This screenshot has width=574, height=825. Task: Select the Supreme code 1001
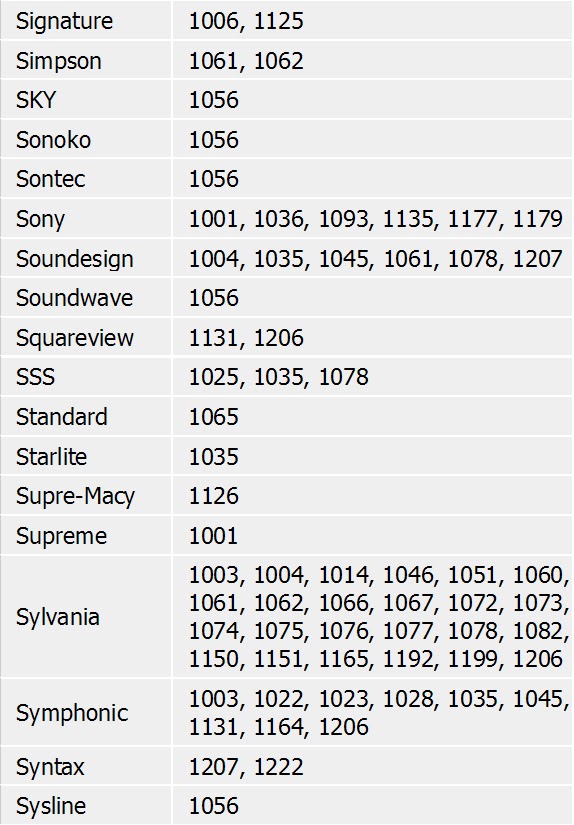click(x=214, y=536)
